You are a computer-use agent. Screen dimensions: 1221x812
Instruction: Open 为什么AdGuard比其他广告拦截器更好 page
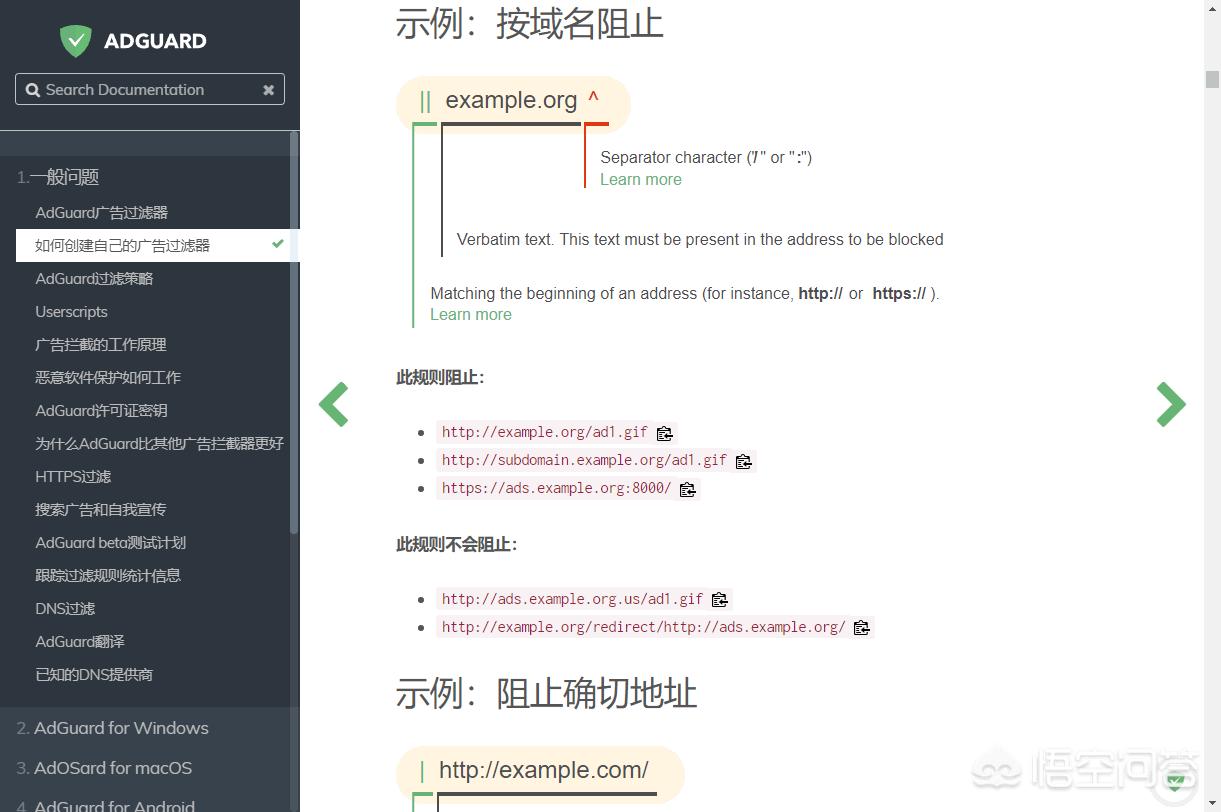(160, 443)
